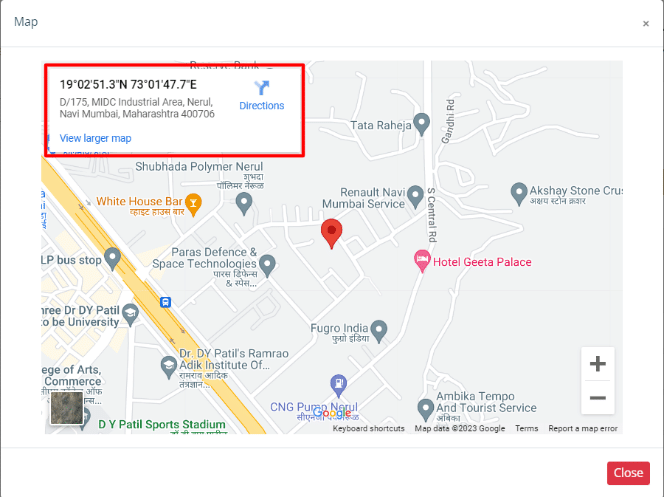Click the Directions arrow icon
This screenshot has height=497, width=664.
point(262,88)
